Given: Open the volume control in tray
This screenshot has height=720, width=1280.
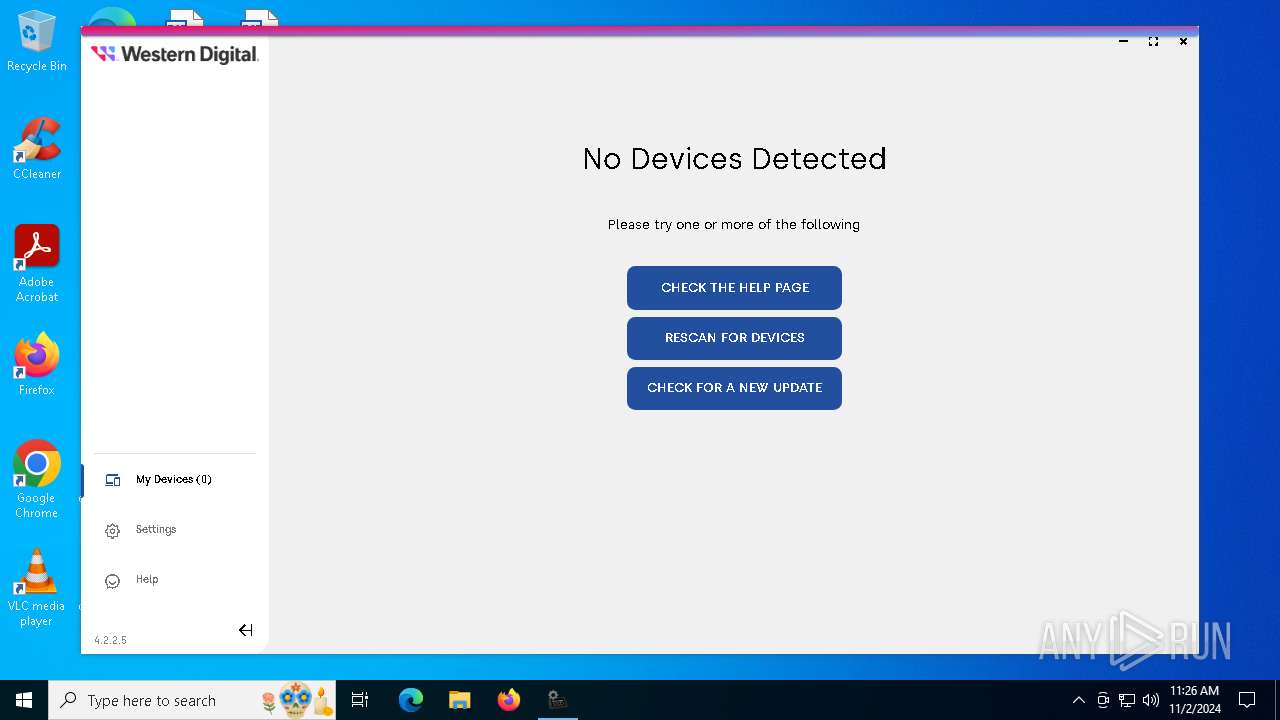Looking at the screenshot, I should [x=1151, y=700].
